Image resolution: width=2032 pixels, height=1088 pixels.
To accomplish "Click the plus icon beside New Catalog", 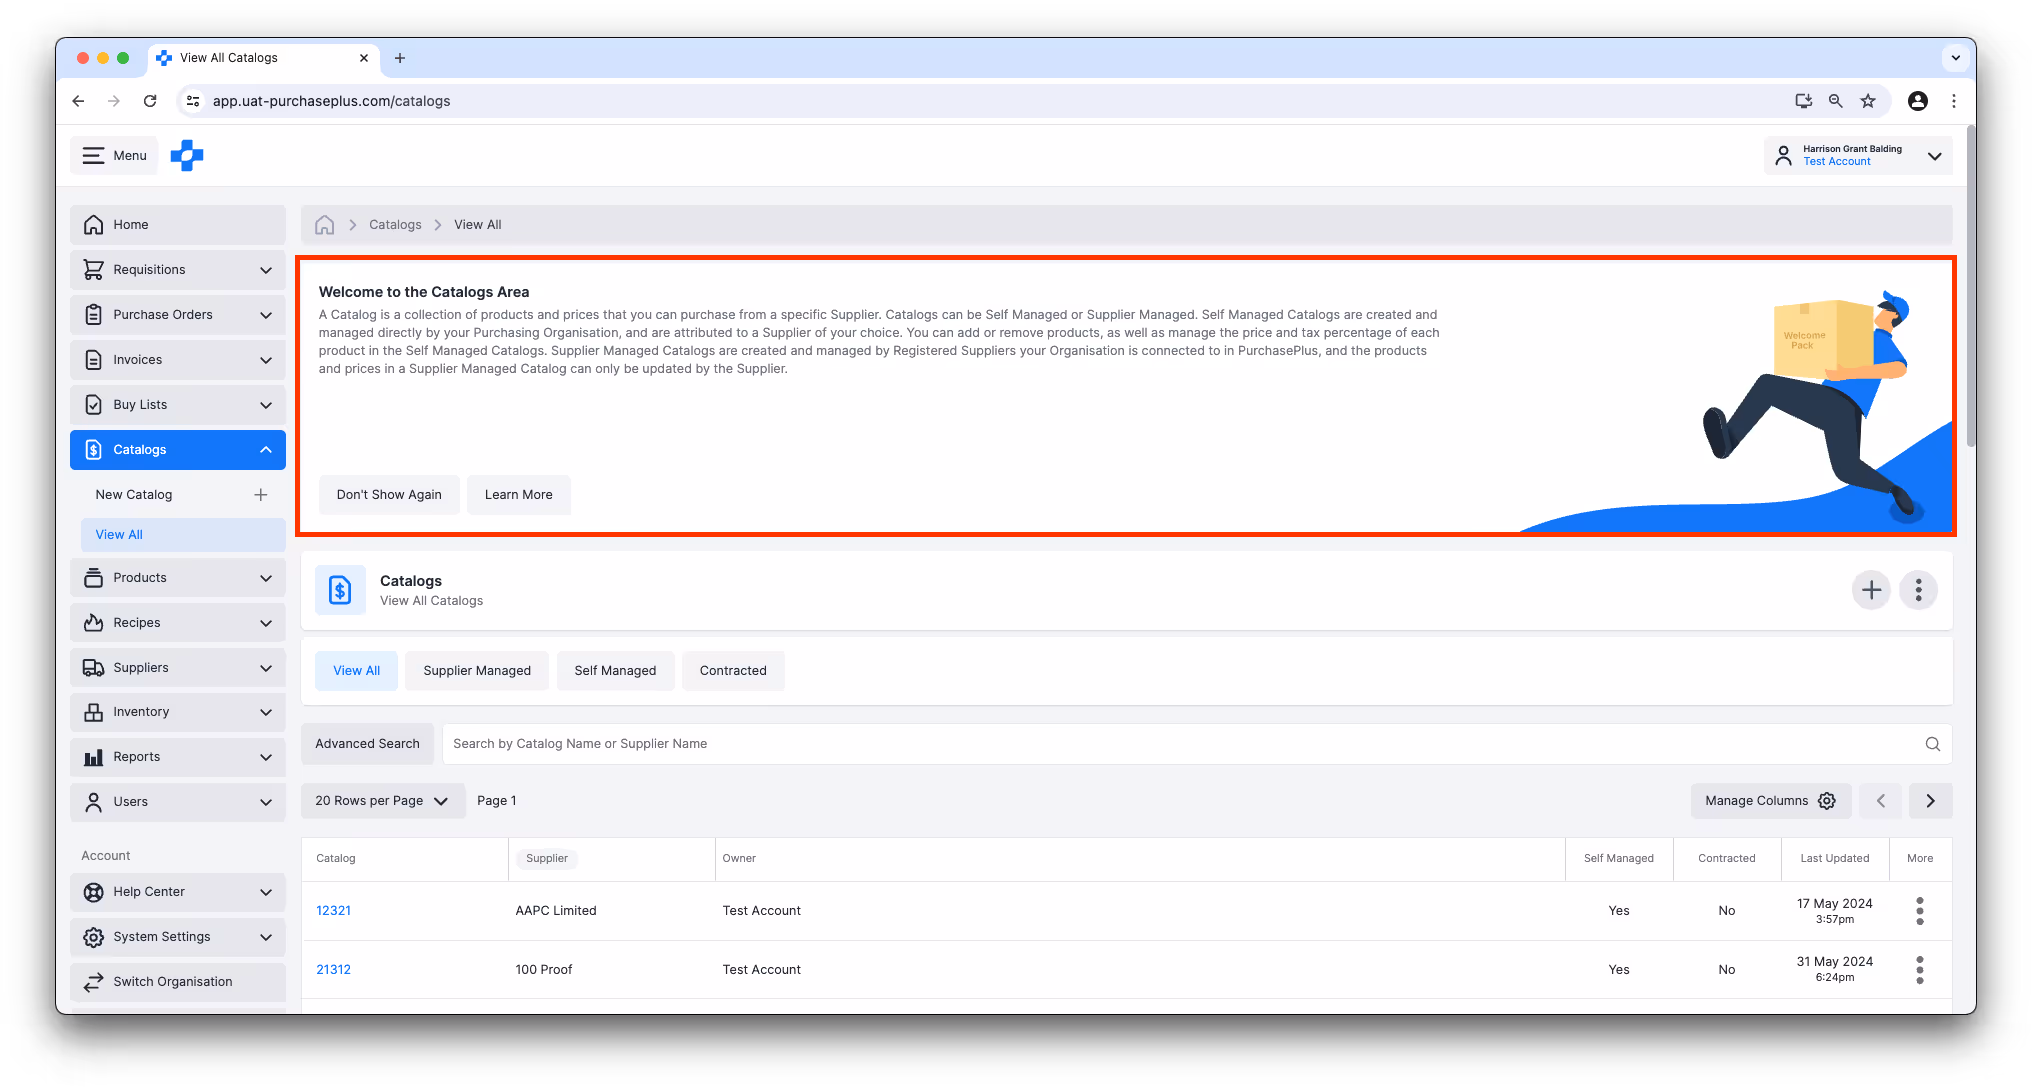I will click(261, 495).
